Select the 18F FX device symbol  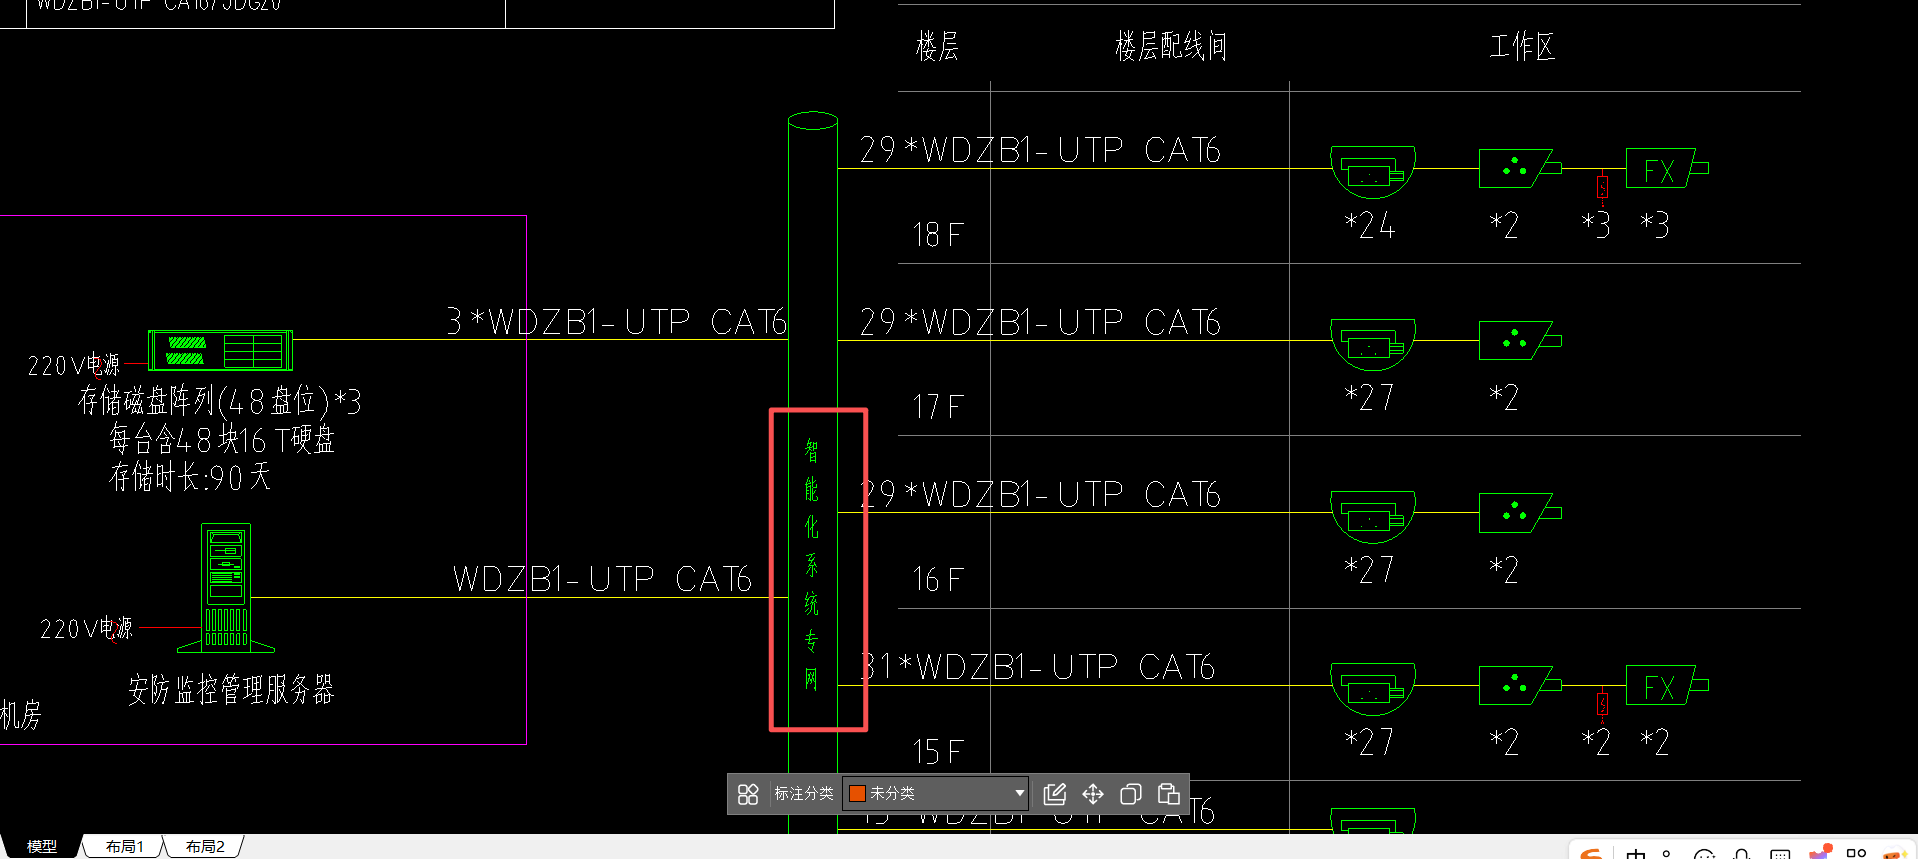click(x=1666, y=168)
